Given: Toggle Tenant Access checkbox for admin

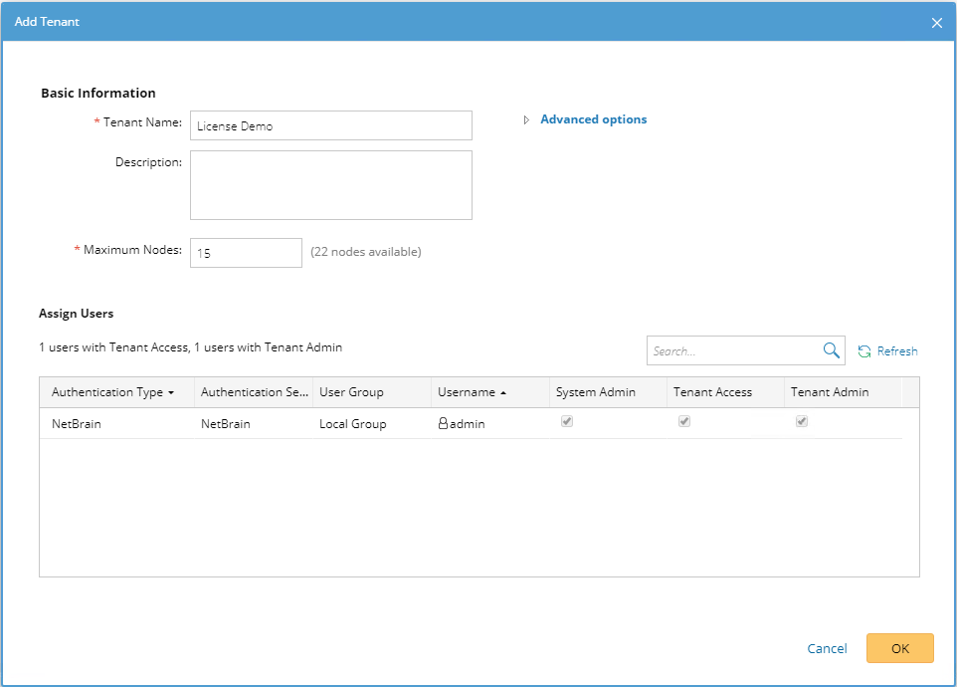Looking at the screenshot, I should point(684,422).
